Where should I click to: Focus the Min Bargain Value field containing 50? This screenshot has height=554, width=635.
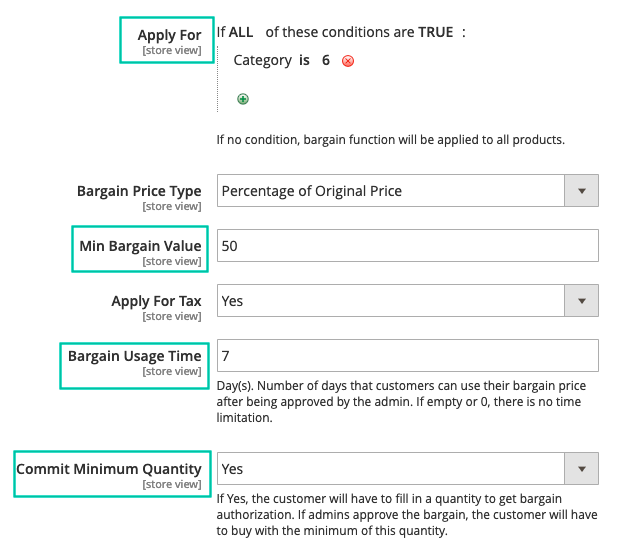pyautogui.click(x=408, y=245)
